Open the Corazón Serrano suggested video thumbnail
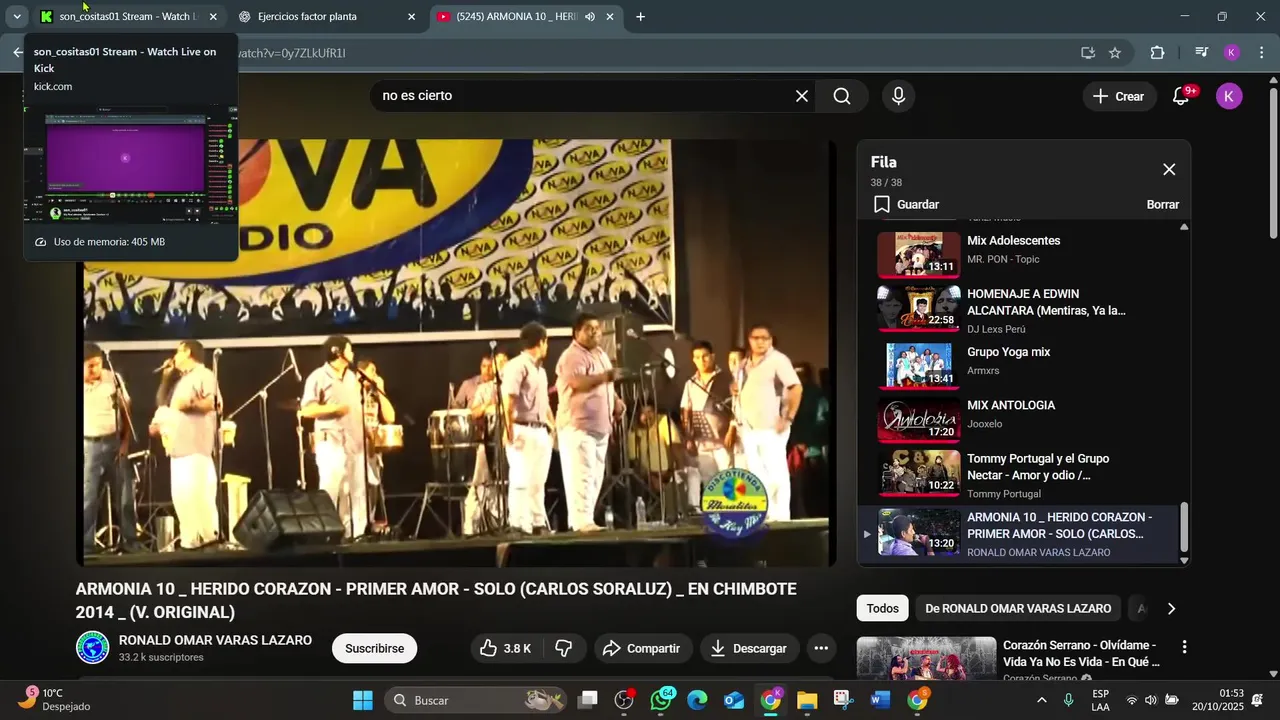 coord(926,658)
